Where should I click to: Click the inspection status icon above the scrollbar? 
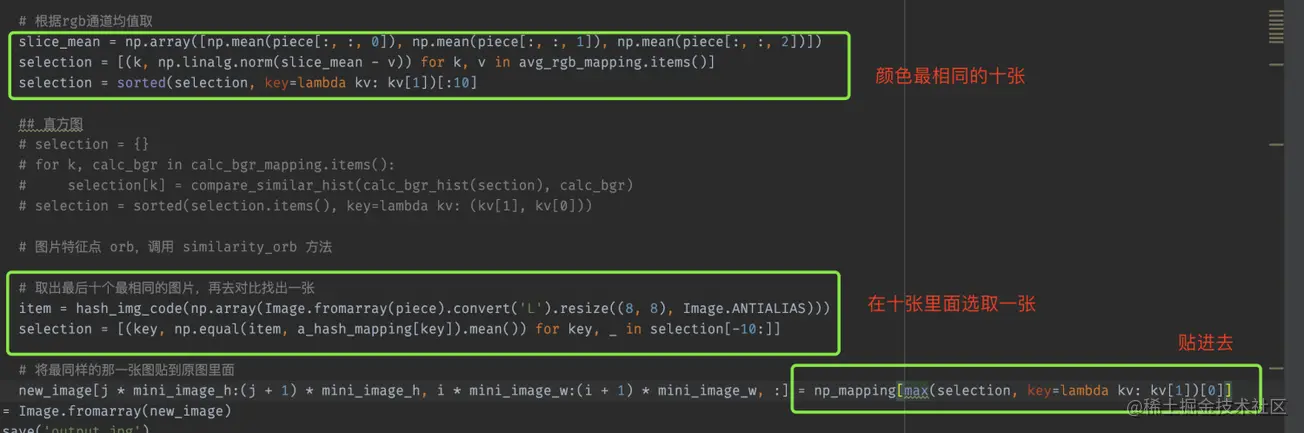(1276, 26)
